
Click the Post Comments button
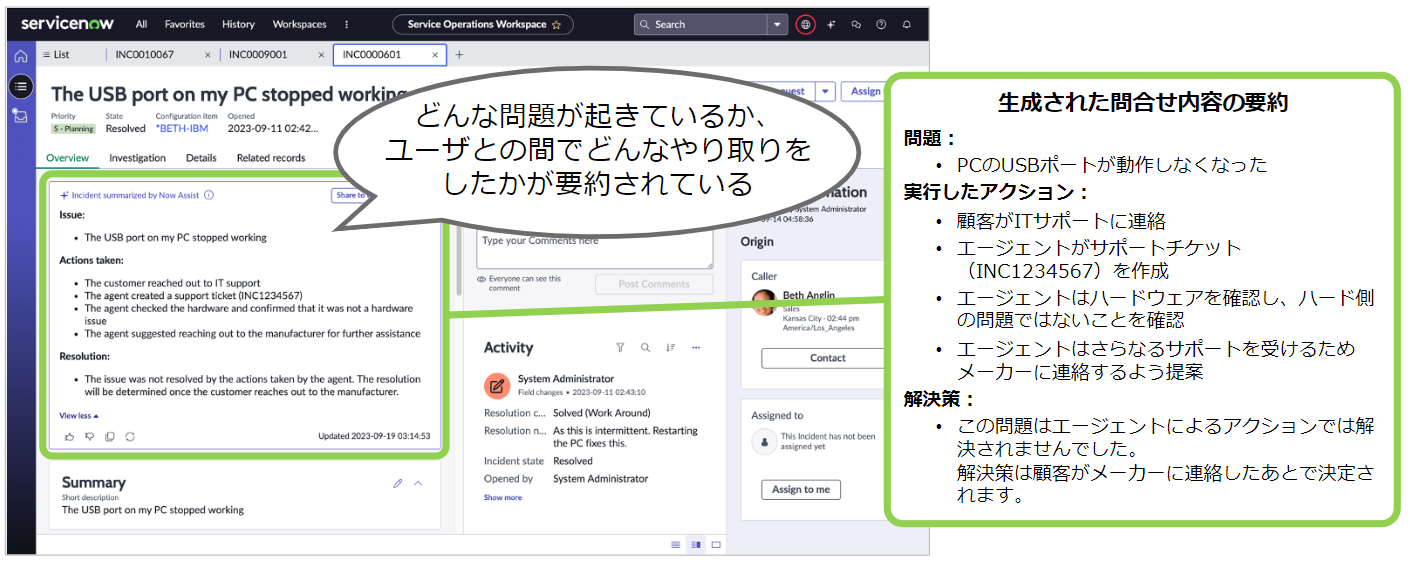(653, 284)
